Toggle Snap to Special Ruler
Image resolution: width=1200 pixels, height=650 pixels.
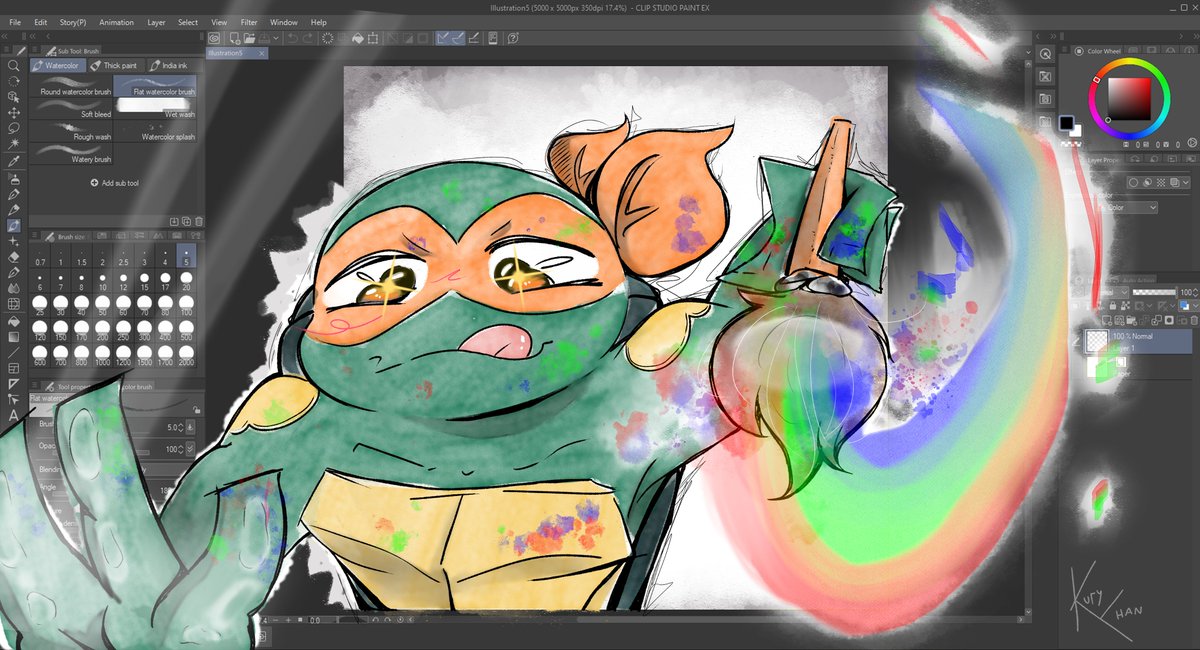click(458, 38)
